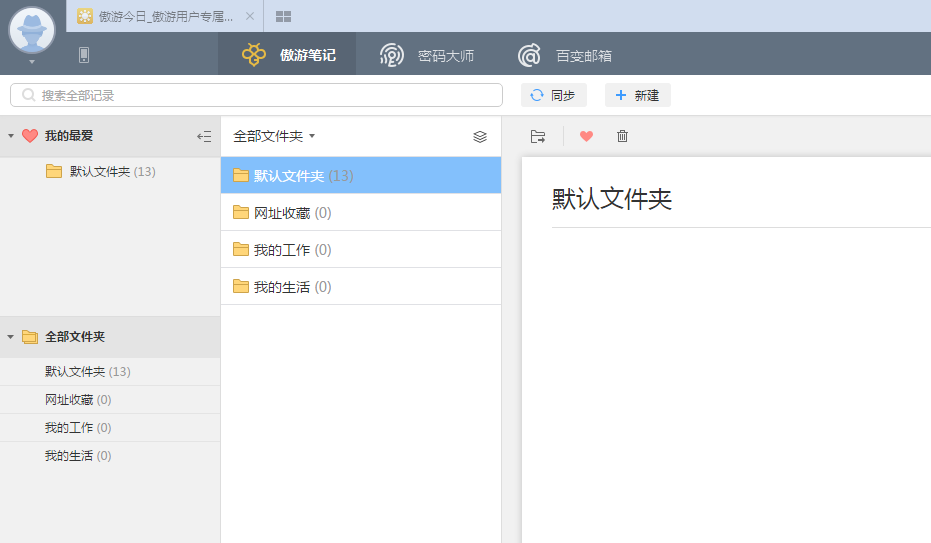Open the 全部文件夹 dropdown

pyautogui.click(x=274, y=136)
